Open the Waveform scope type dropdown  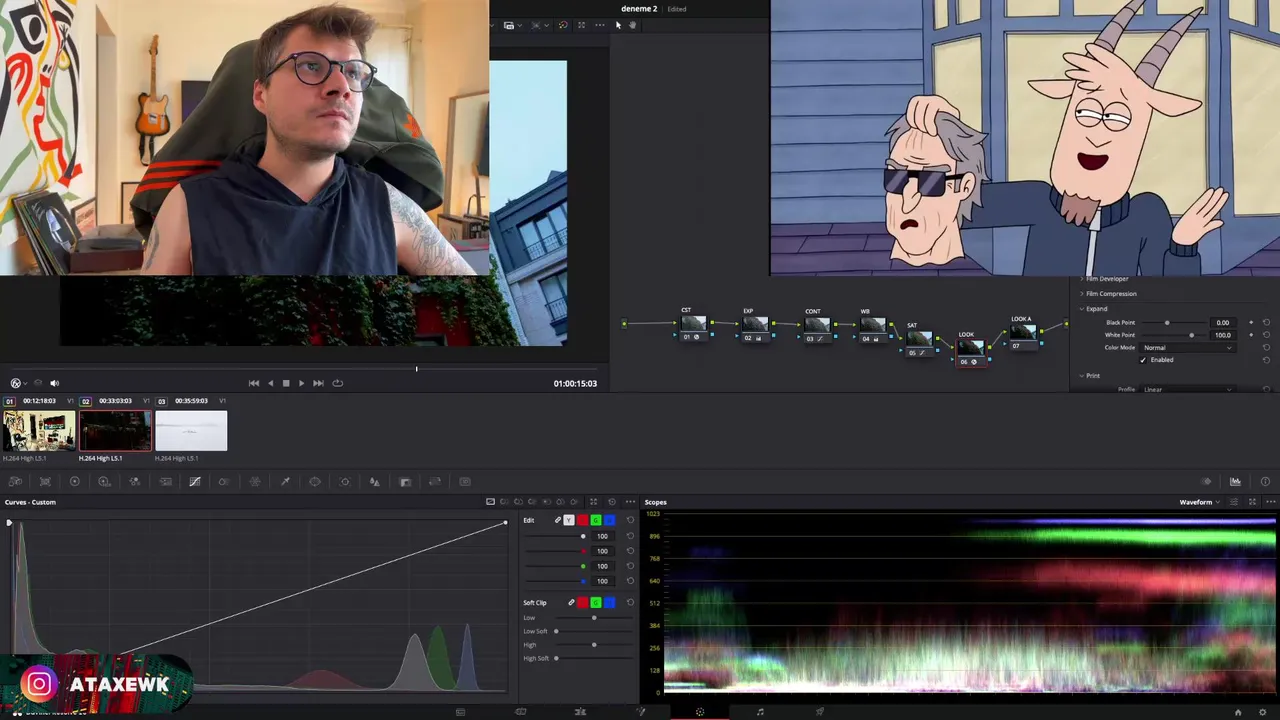coord(1201,502)
